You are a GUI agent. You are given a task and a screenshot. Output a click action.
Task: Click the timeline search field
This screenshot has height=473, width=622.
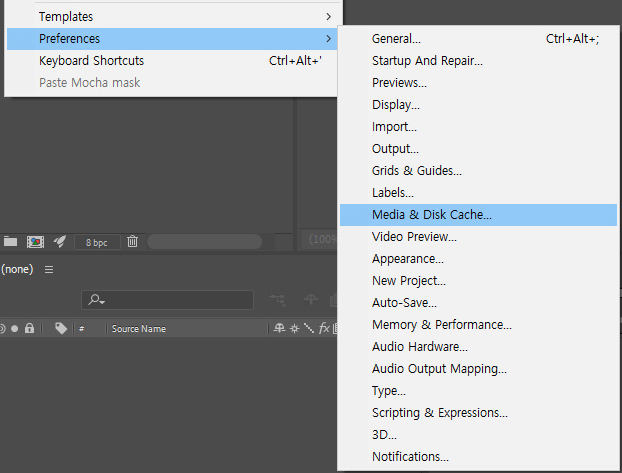167,300
